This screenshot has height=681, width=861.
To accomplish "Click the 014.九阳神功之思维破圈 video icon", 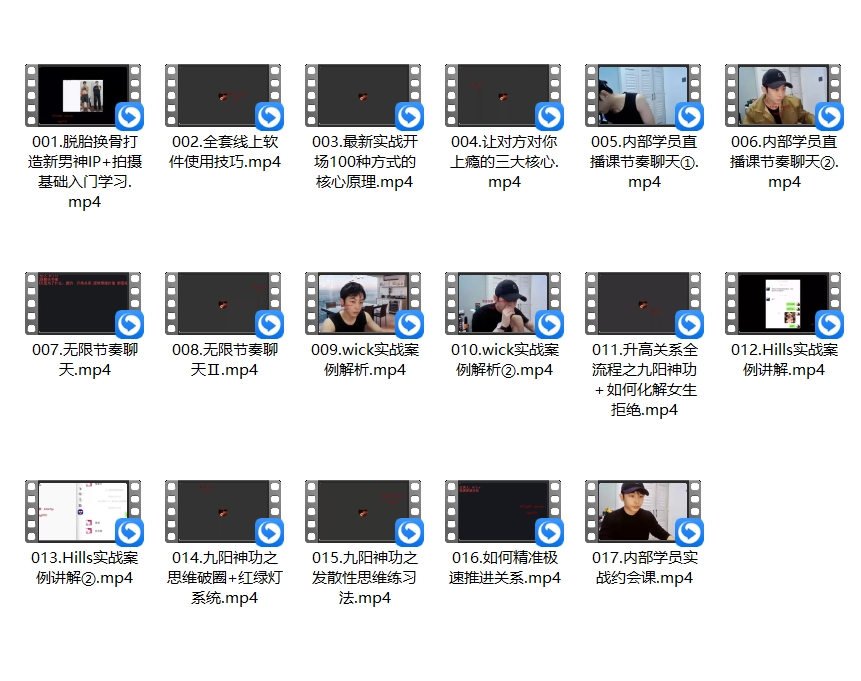I will 224,512.
